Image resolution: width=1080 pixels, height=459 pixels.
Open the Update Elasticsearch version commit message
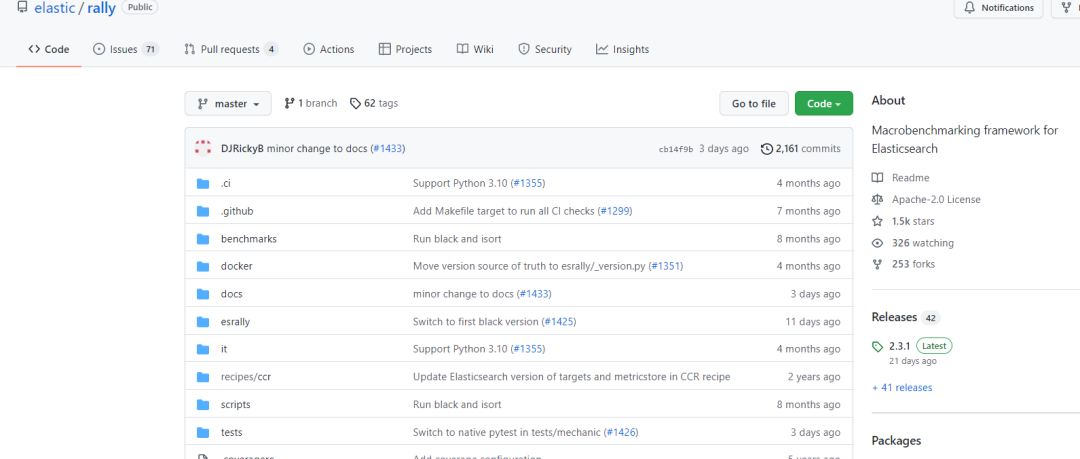click(x=571, y=377)
